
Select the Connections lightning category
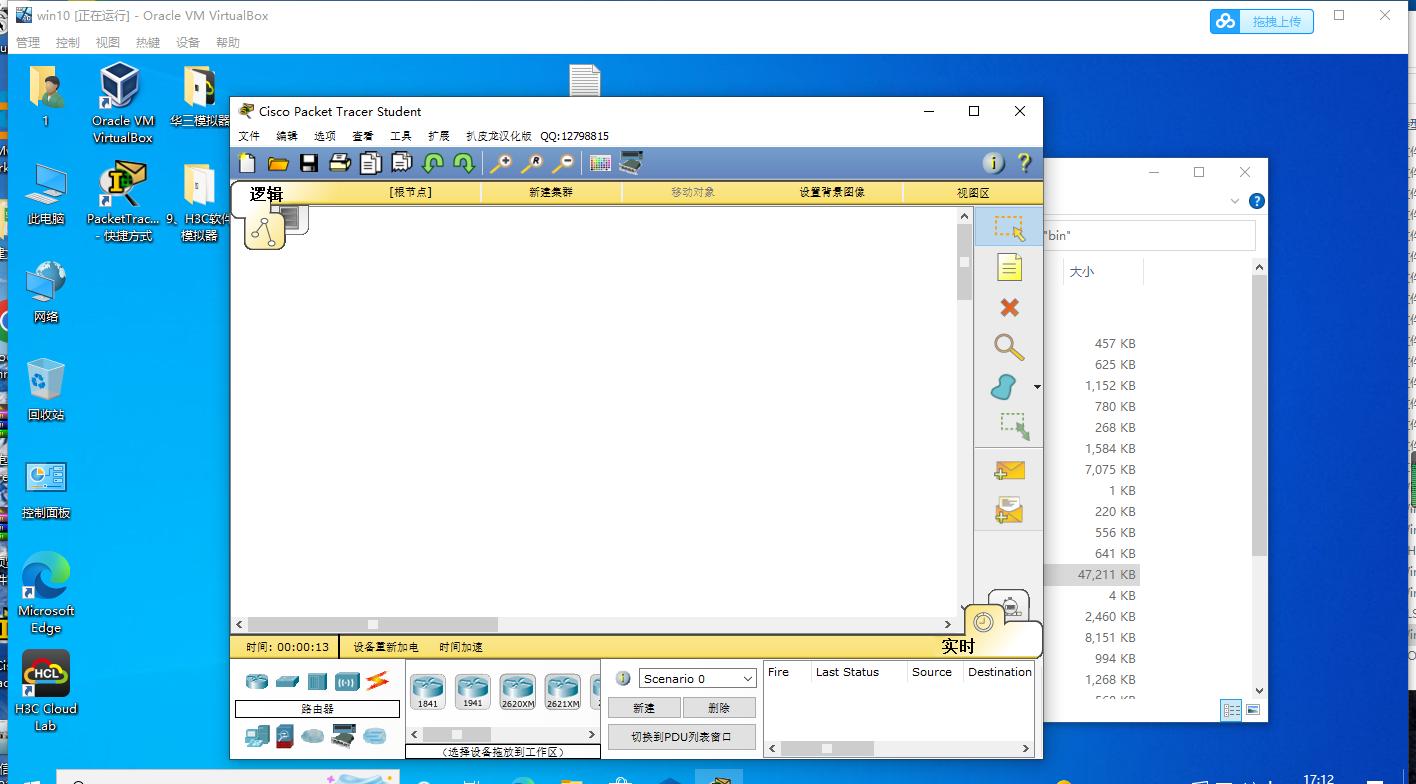377,681
